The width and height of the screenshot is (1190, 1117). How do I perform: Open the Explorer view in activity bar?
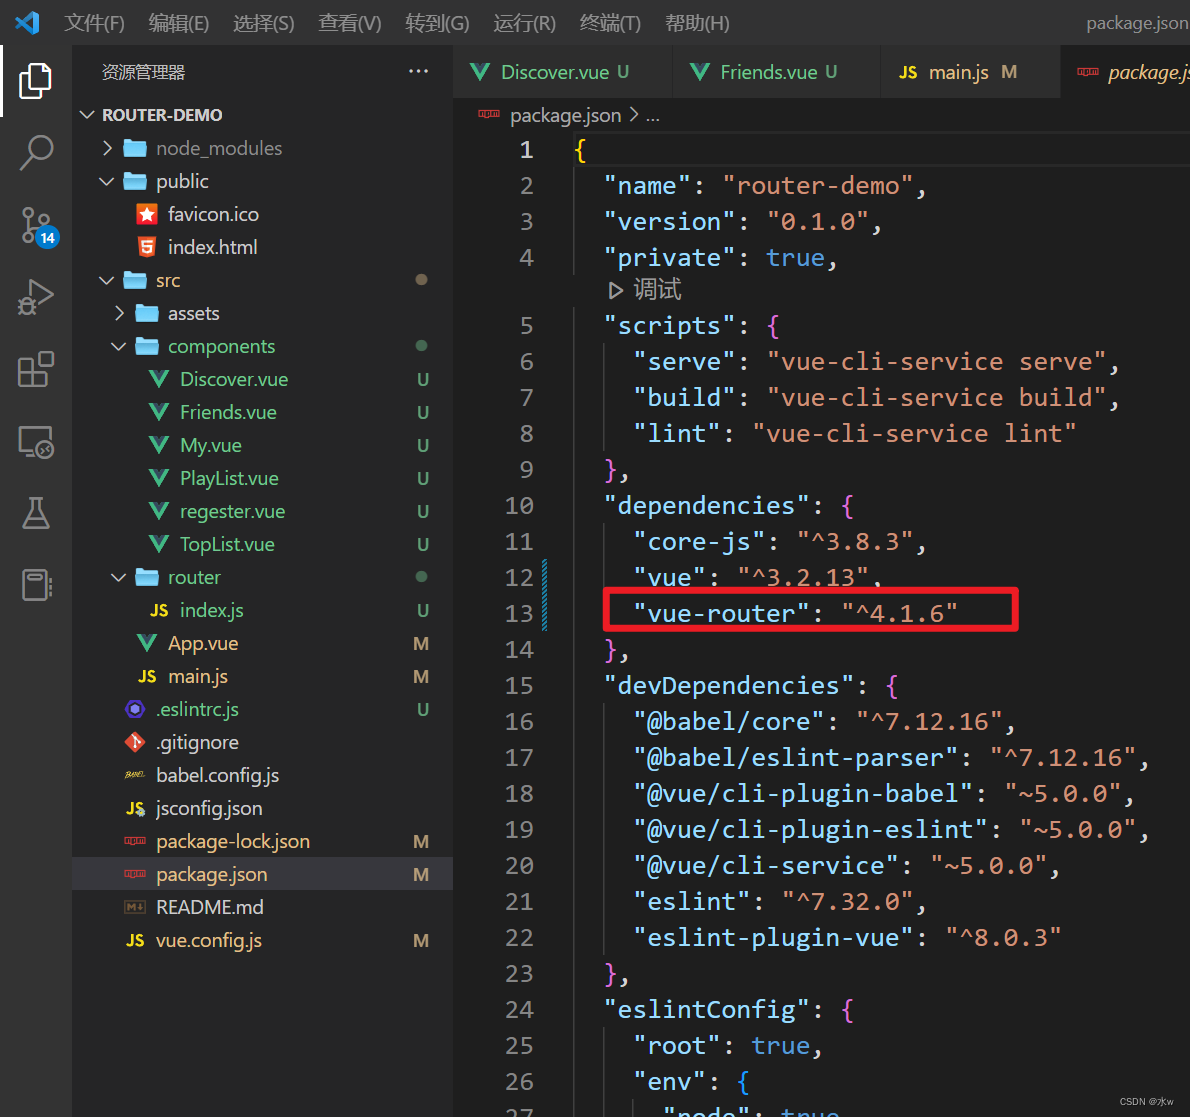36,81
